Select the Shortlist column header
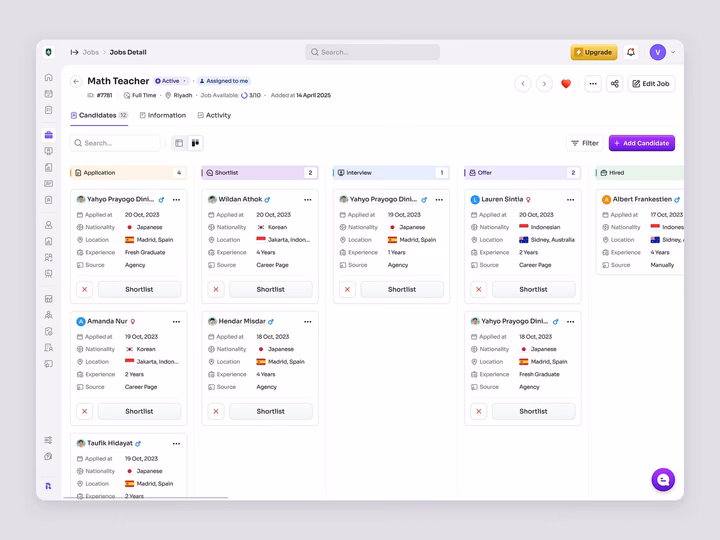 (x=260, y=173)
